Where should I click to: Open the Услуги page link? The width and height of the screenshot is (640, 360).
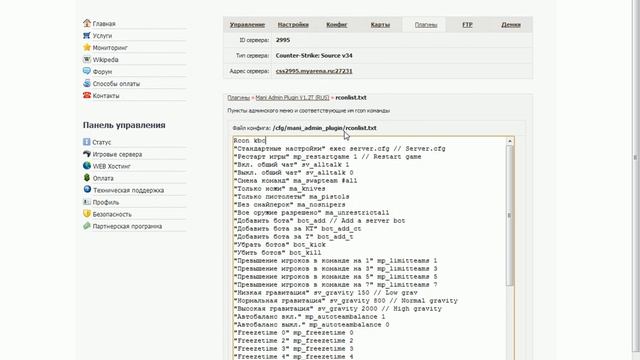(102, 36)
